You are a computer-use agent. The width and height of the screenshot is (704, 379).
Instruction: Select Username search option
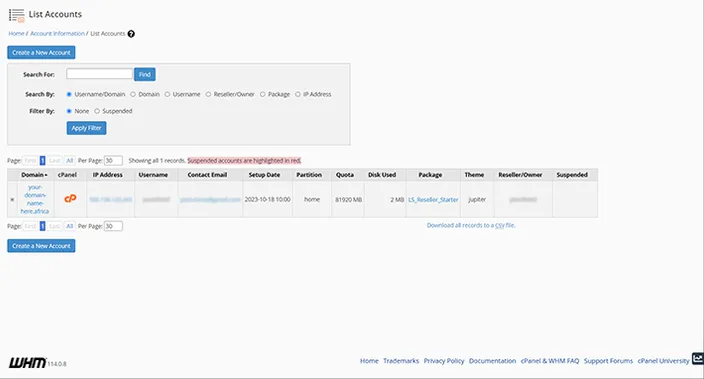pos(167,94)
